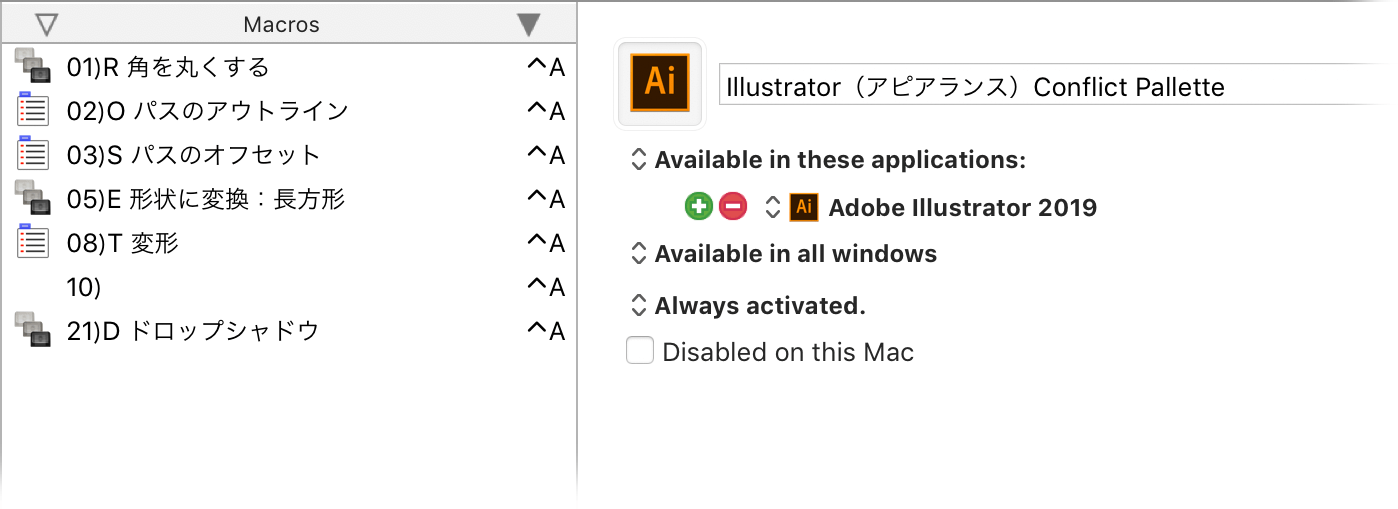
Task: Select macro 03)S パスのオフセット
Action: tap(289, 154)
